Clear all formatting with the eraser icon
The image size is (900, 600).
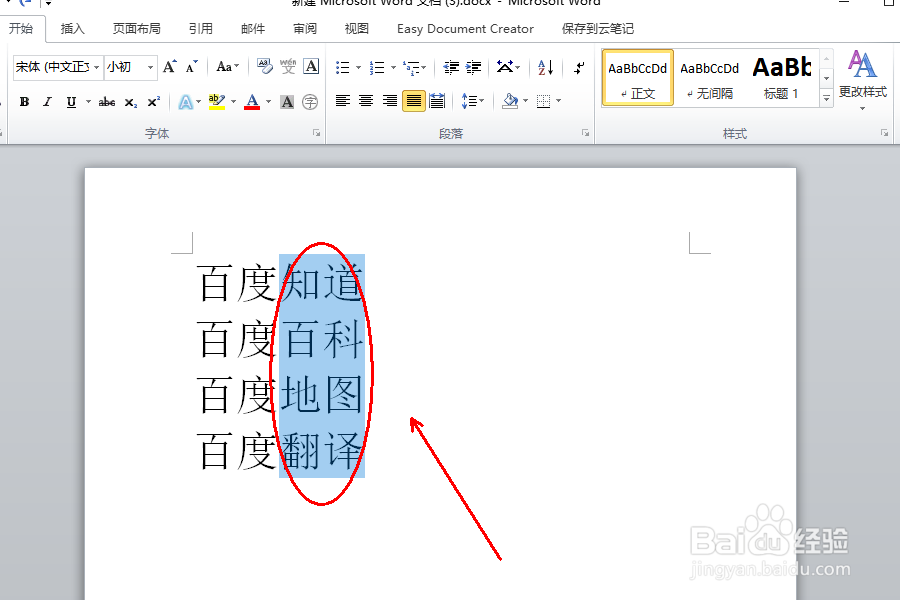tap(265, 66)
